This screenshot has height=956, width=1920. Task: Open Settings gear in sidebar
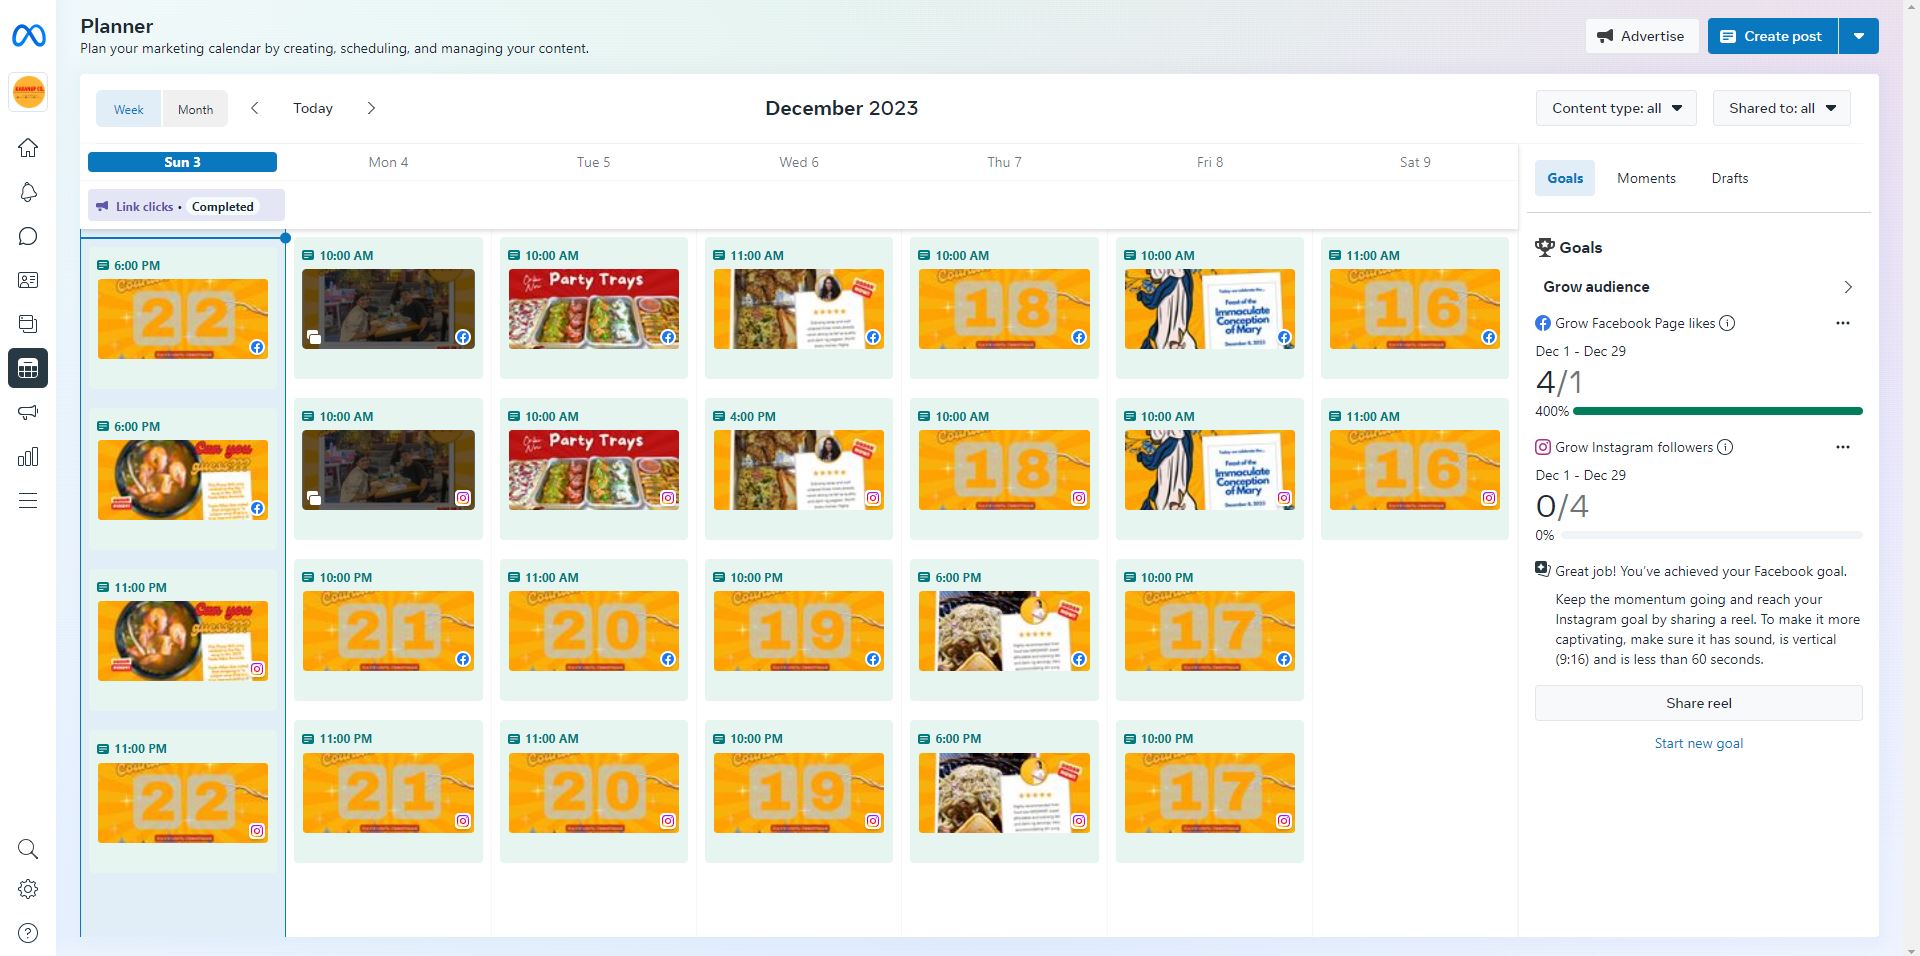28,889
